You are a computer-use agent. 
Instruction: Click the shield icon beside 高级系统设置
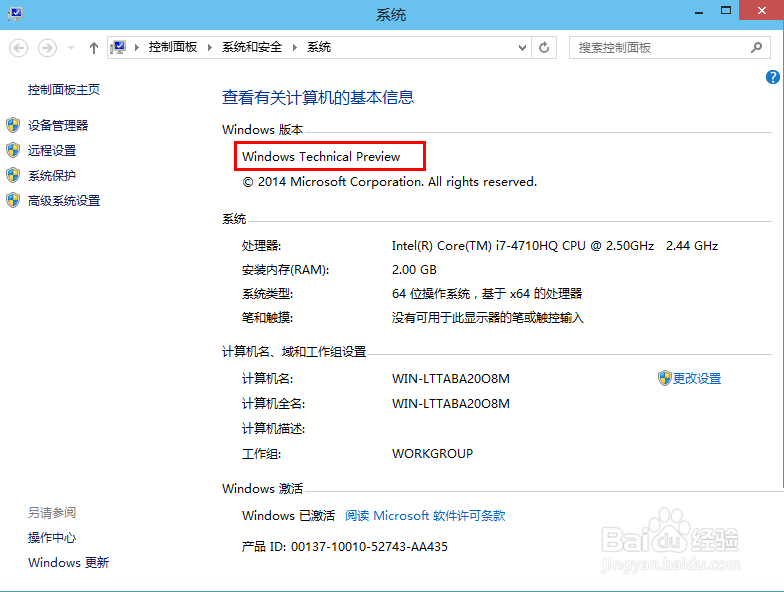click(14, 200)
